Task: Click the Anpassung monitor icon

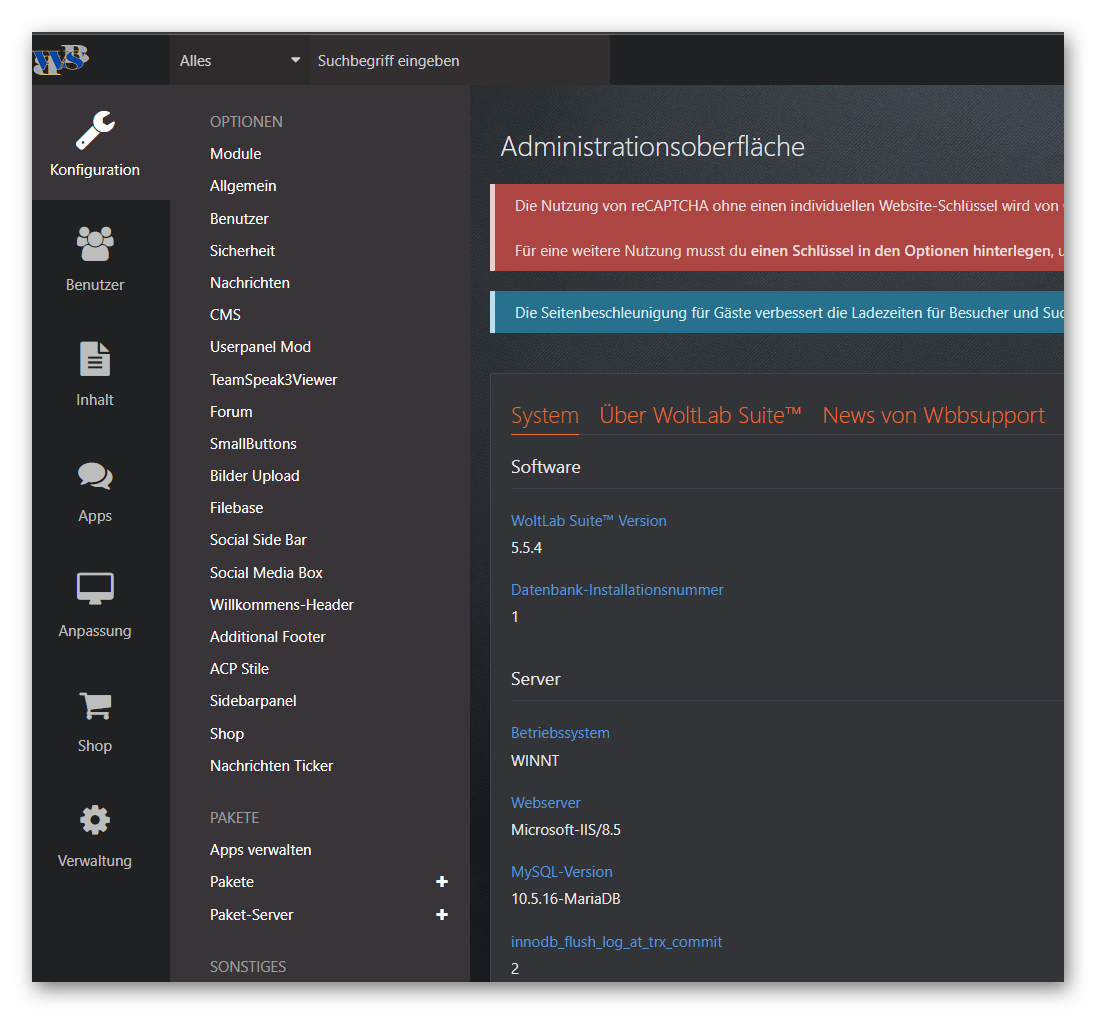Action: [x=95, y=590]
